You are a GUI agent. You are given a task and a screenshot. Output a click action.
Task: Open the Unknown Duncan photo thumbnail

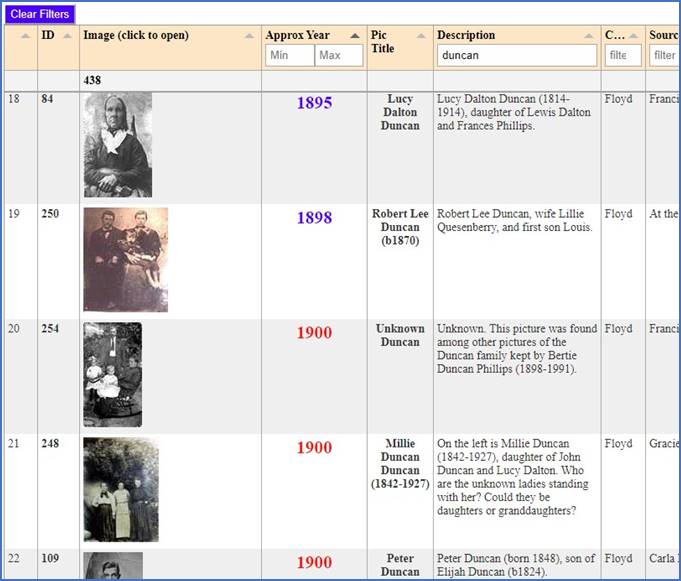click(112, 374)
